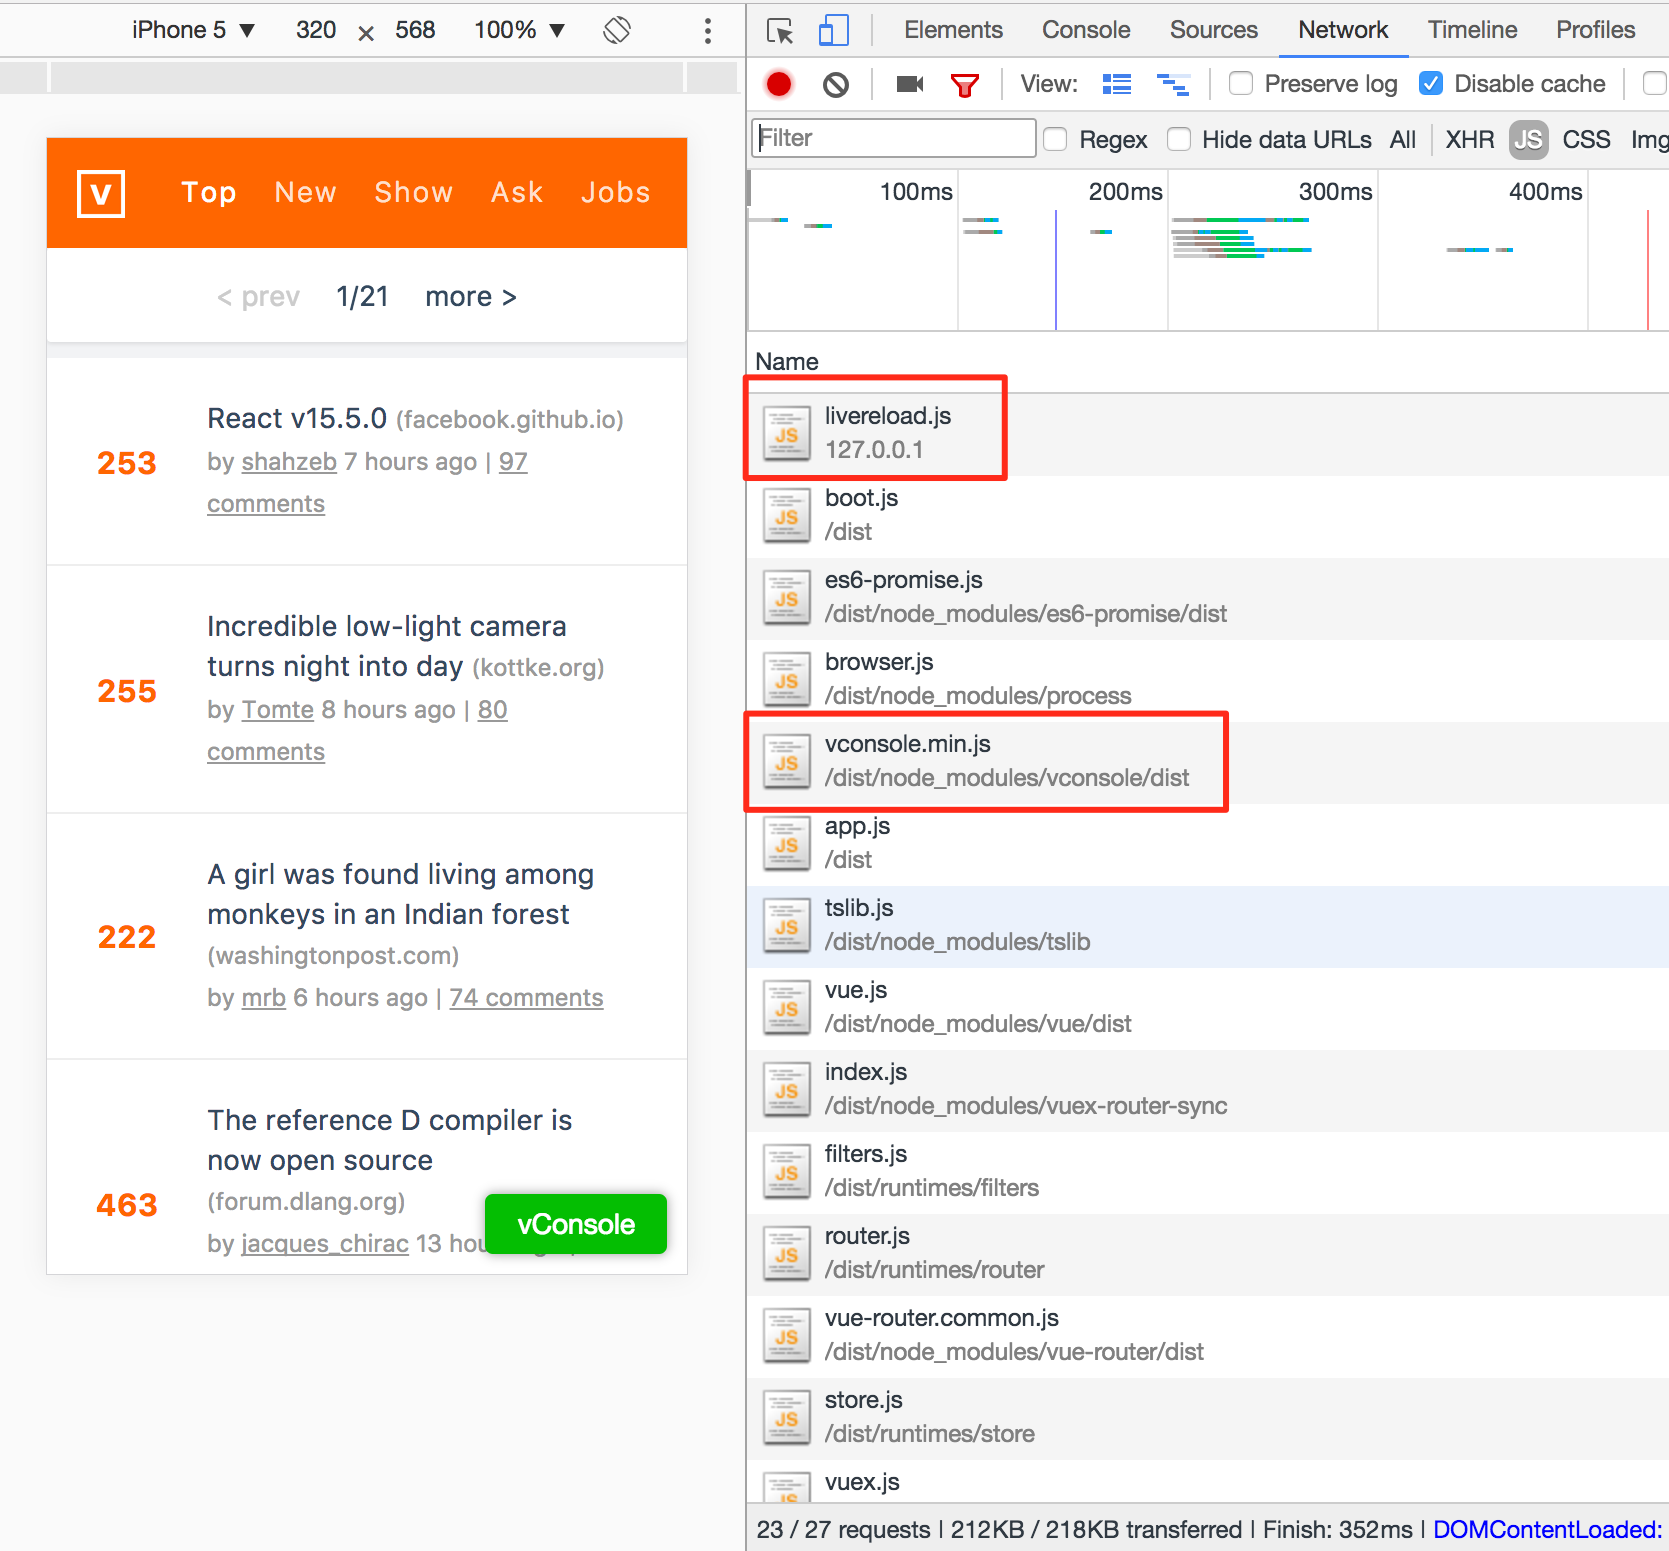Screen dimensions: 1669x1551
Task: Switch to the Sources tab
Action: click(x=1214, y=30)
